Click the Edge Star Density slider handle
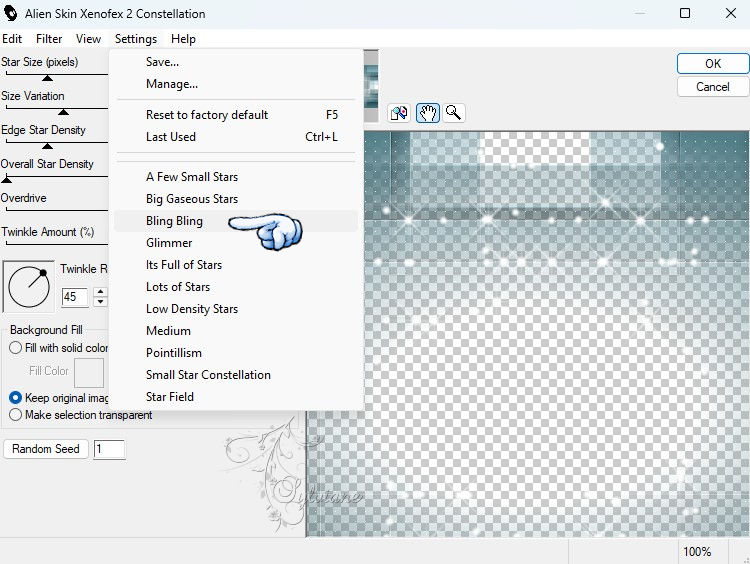Image resolution: width=750 pixels, height=564 pixels. (47, 146)
